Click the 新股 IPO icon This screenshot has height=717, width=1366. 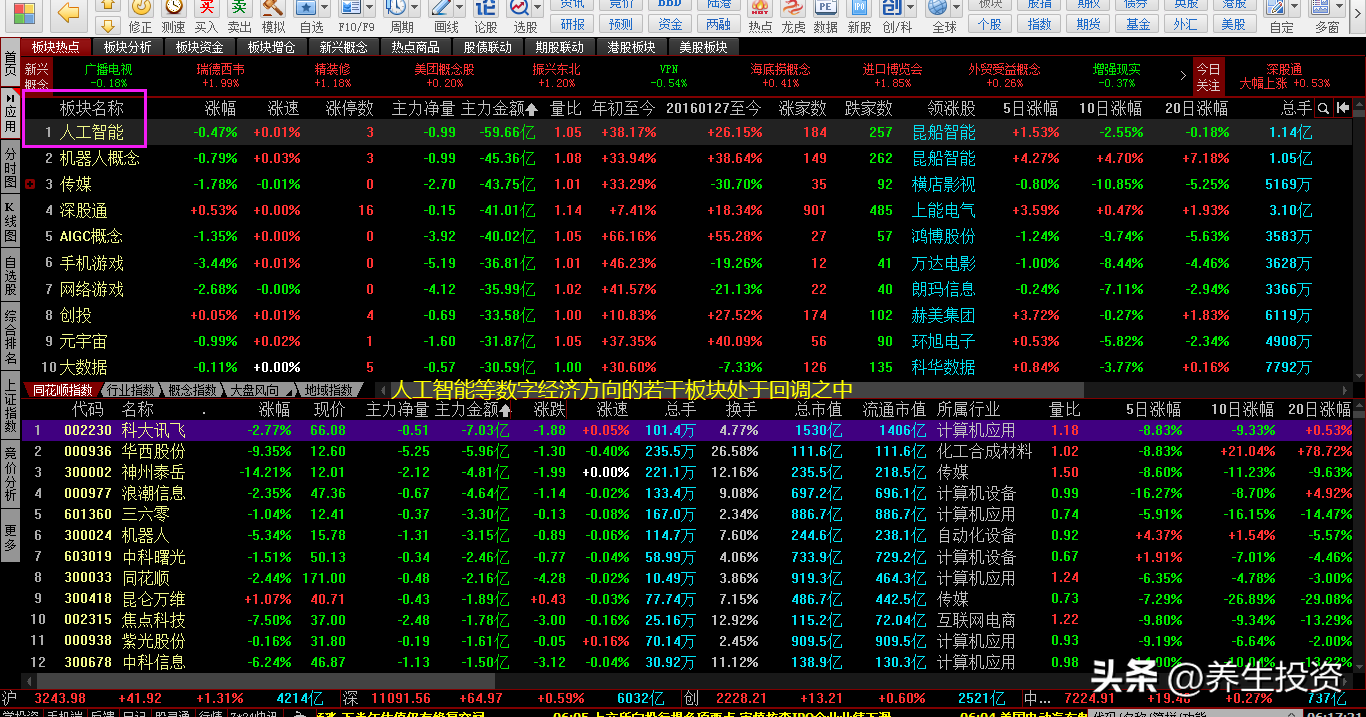[x=859, y=8]
